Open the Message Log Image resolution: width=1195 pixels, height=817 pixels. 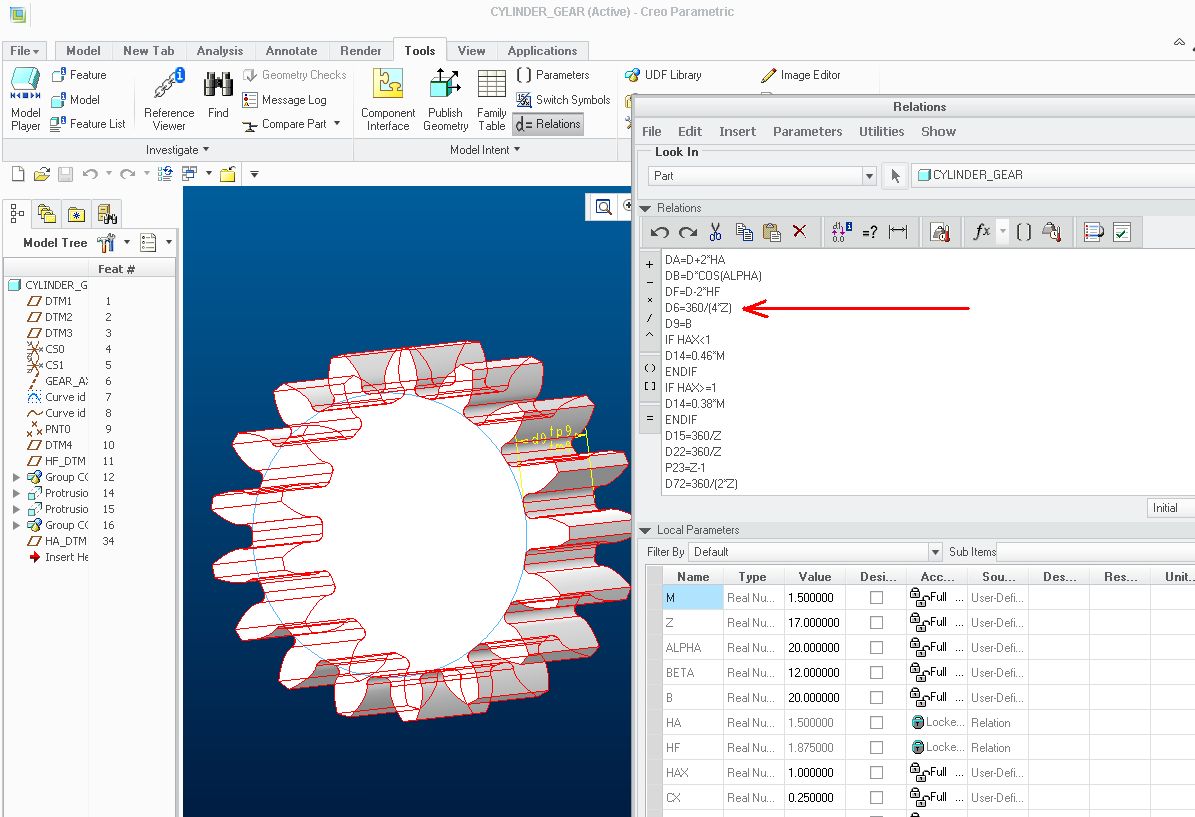284,100
